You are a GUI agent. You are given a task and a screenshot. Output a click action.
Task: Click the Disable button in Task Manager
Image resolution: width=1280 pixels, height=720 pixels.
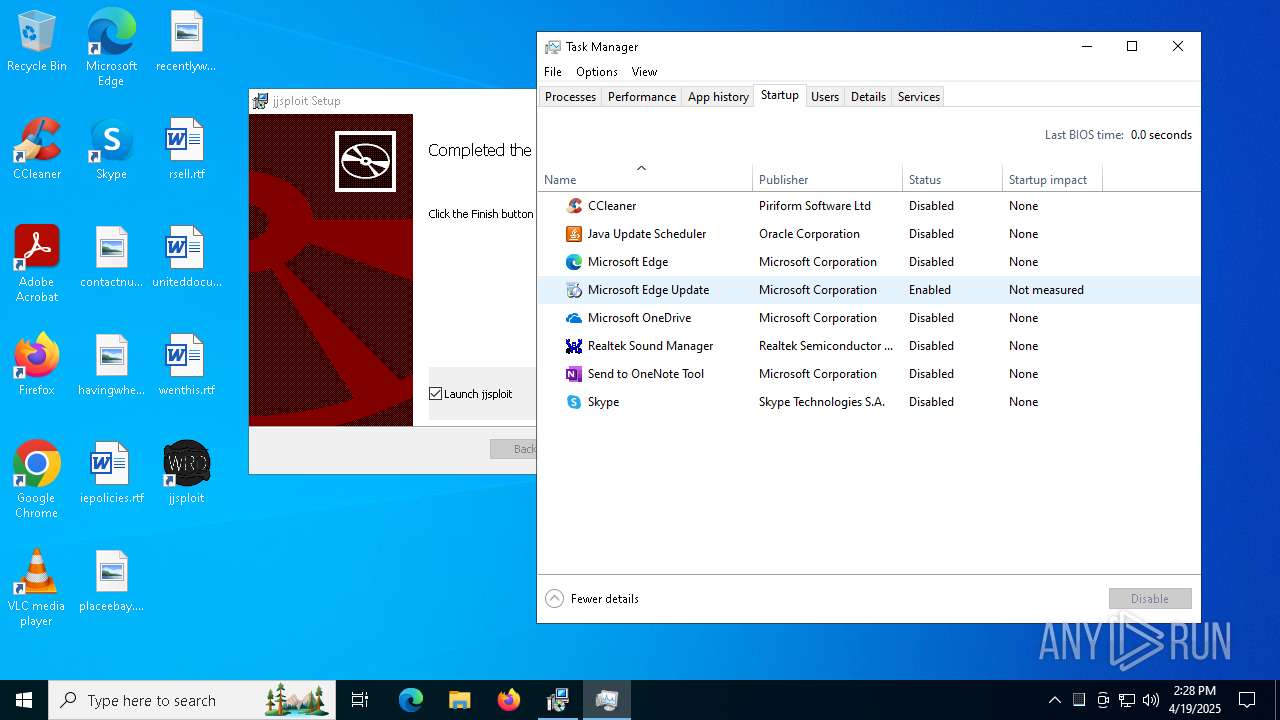click(x=1150, y=599)
